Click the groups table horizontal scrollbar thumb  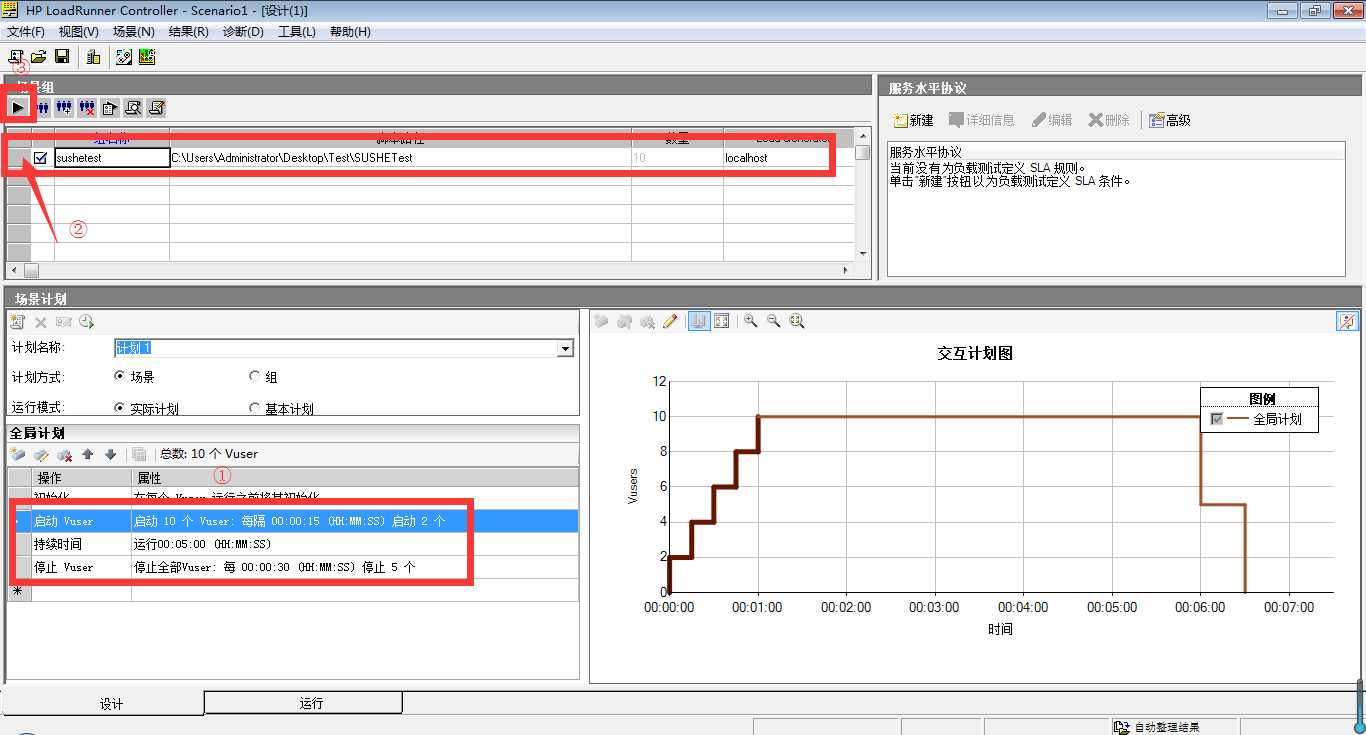(x=31, y=271)
